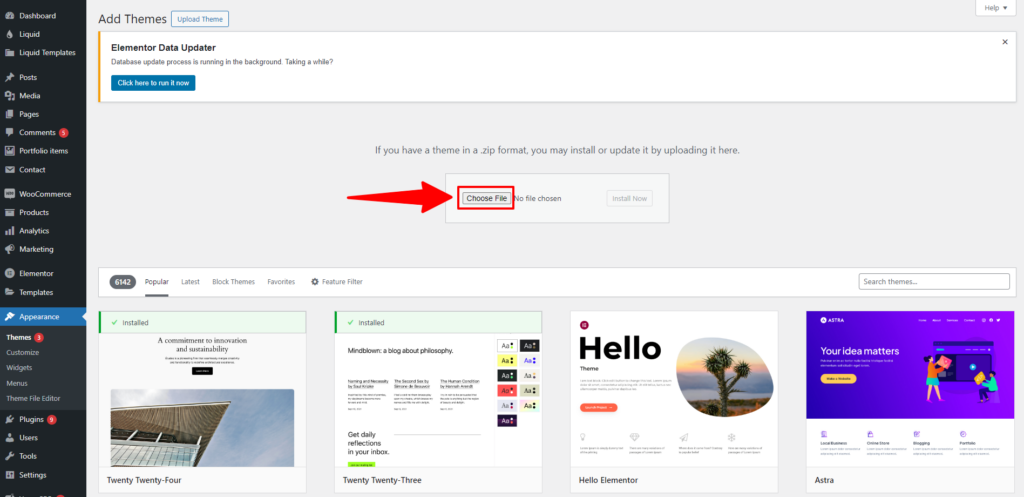Open the Plugins menu with nine updates
1024x497 pixels.
tap(43, 419)
